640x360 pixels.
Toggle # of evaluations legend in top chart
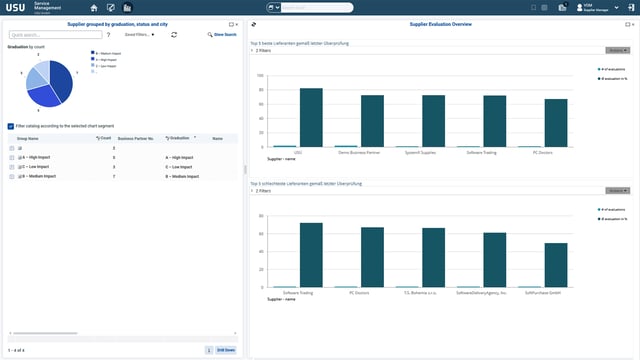611,69
